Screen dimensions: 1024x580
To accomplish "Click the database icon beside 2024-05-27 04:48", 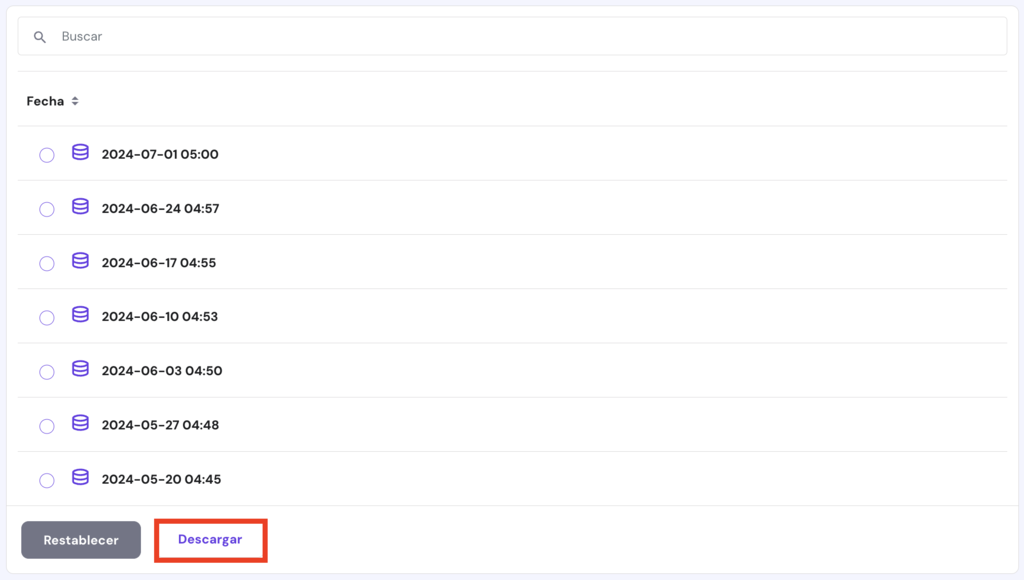I will (x=80, y=425).
